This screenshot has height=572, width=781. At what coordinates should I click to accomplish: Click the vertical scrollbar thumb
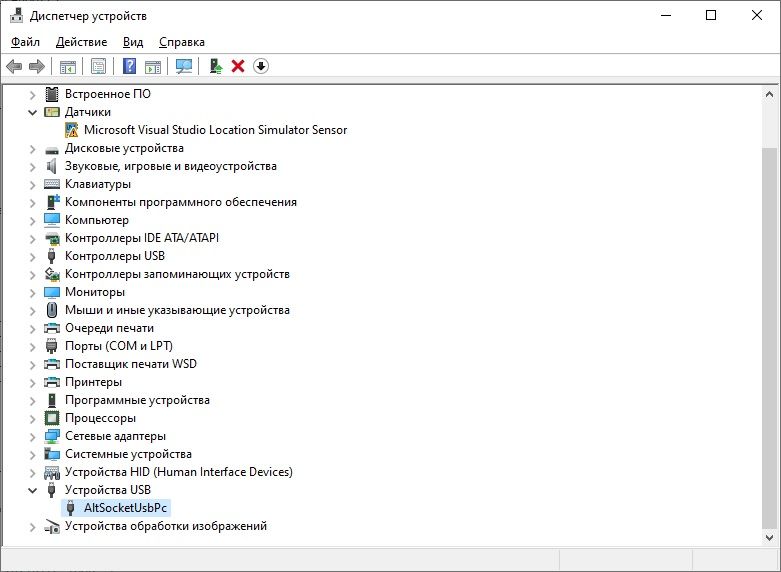click(x=769, y=339)
